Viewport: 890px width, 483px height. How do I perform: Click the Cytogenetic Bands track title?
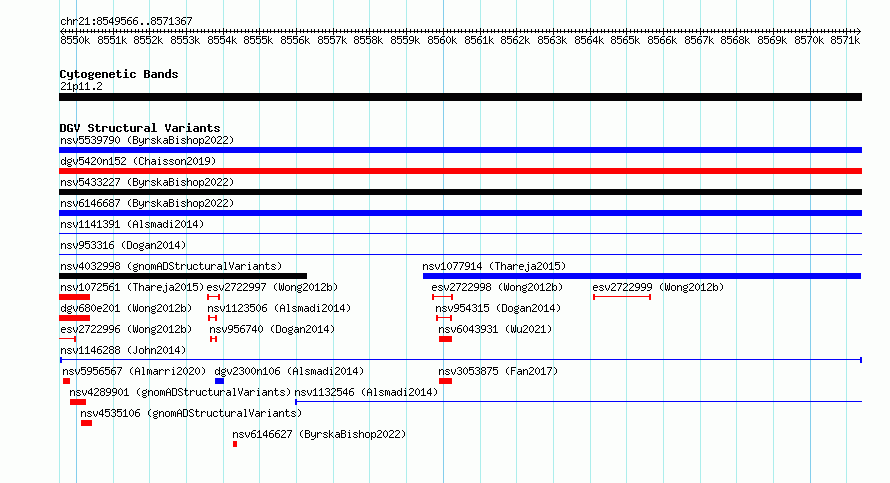click(x=119, y=74)
